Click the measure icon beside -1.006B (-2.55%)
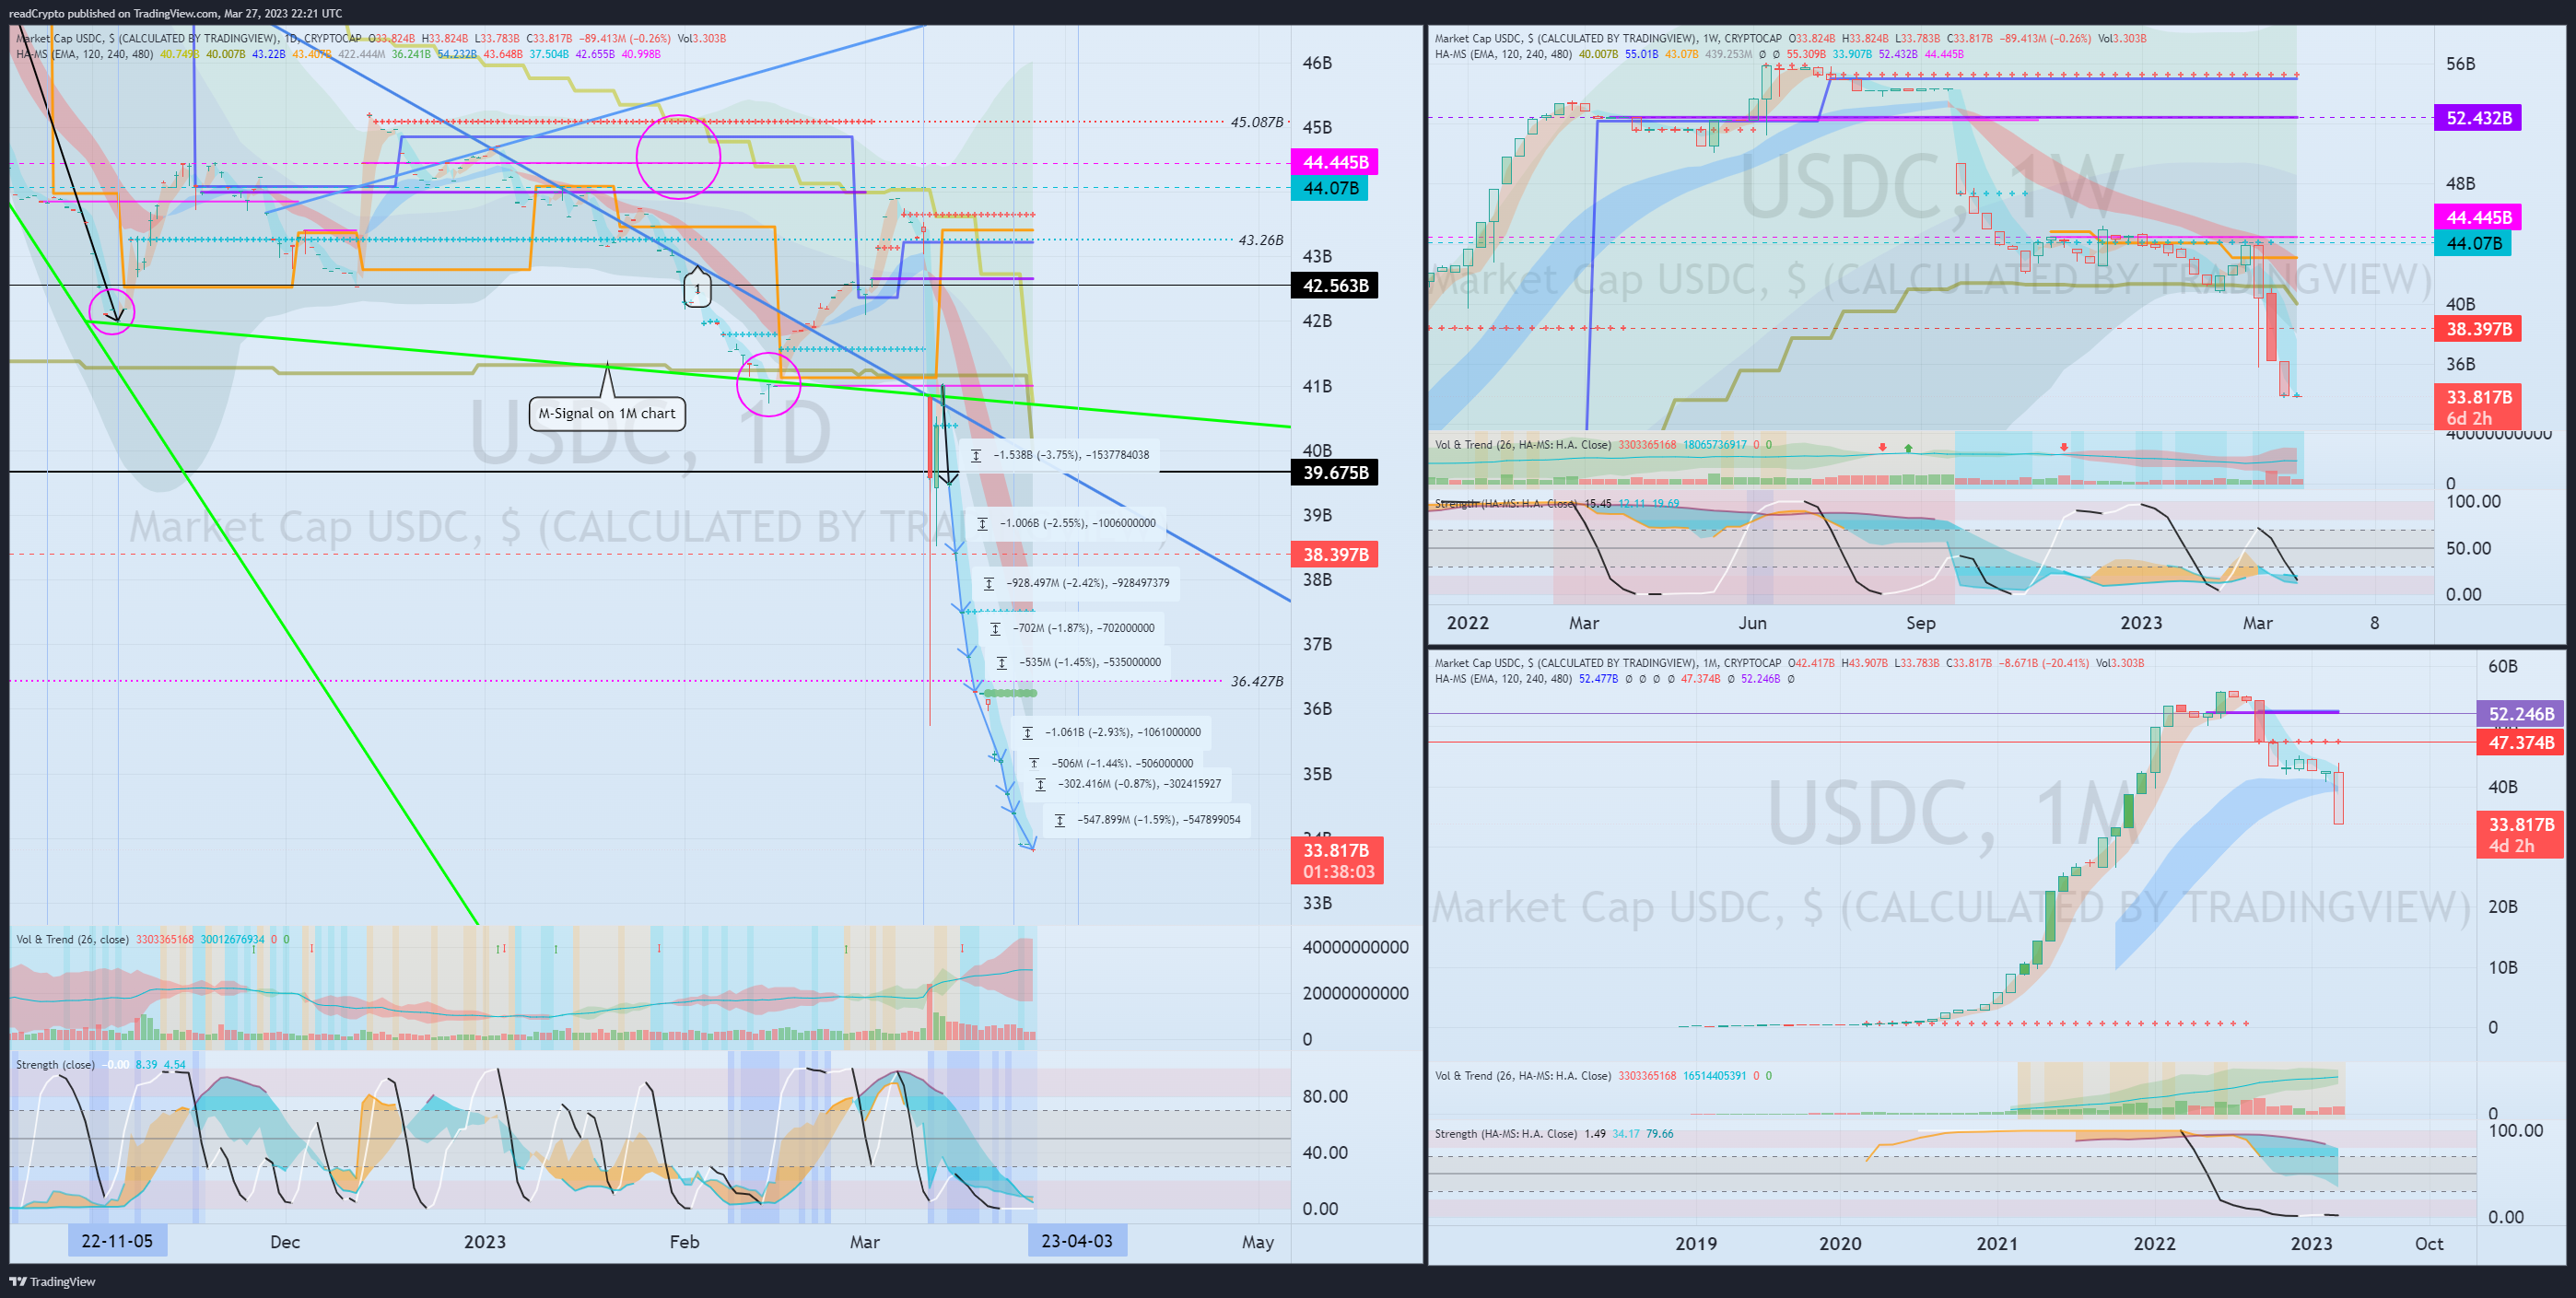Image resolution: width=2576 pixels, height=1298 pixels. (983, 523)
